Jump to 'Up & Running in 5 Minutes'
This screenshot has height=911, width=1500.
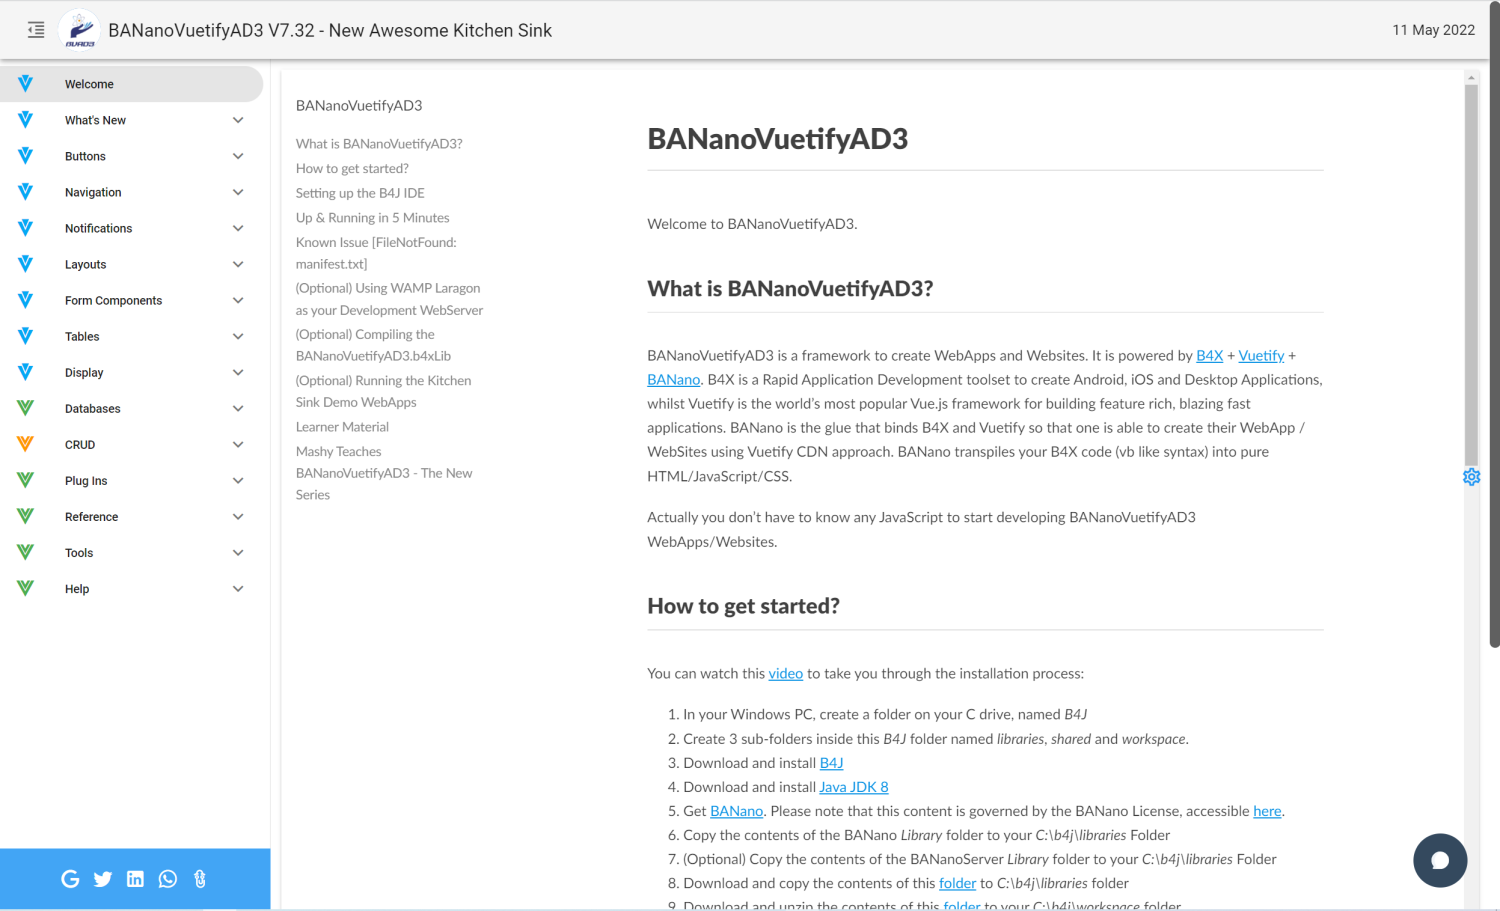[373, 217]
